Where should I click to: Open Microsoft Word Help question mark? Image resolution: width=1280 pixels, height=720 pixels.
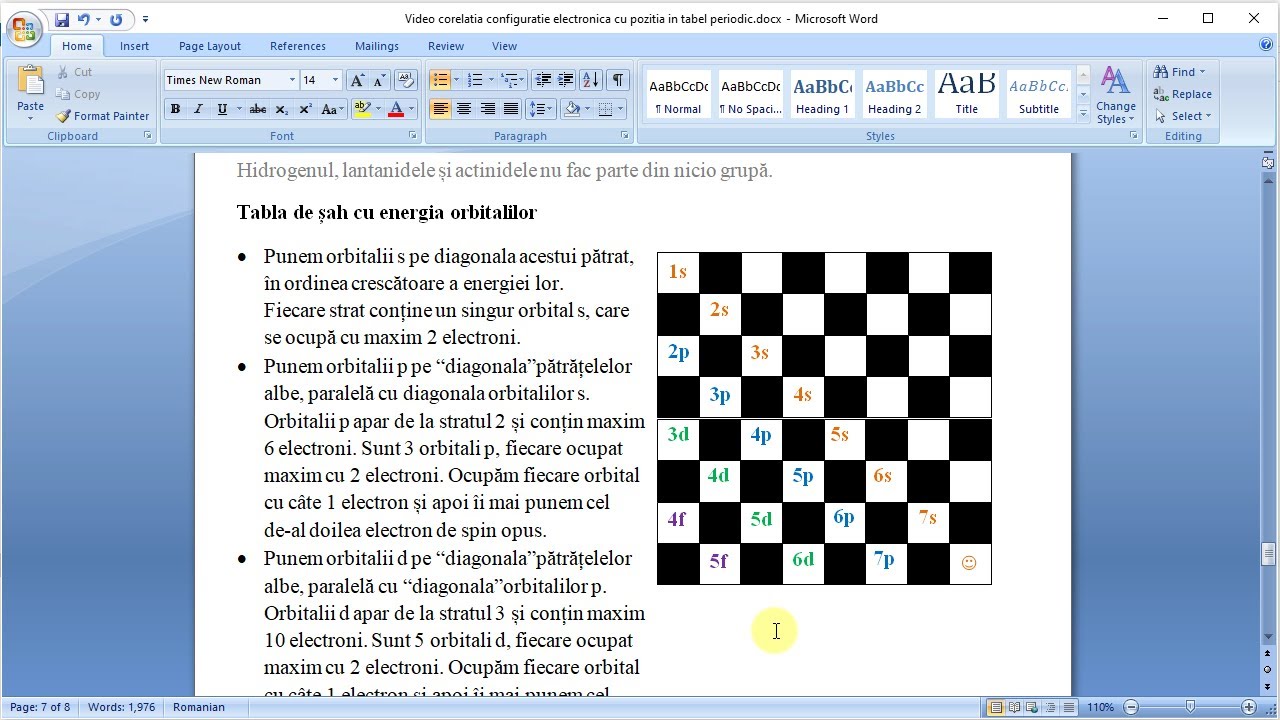tap(1266, 45)
